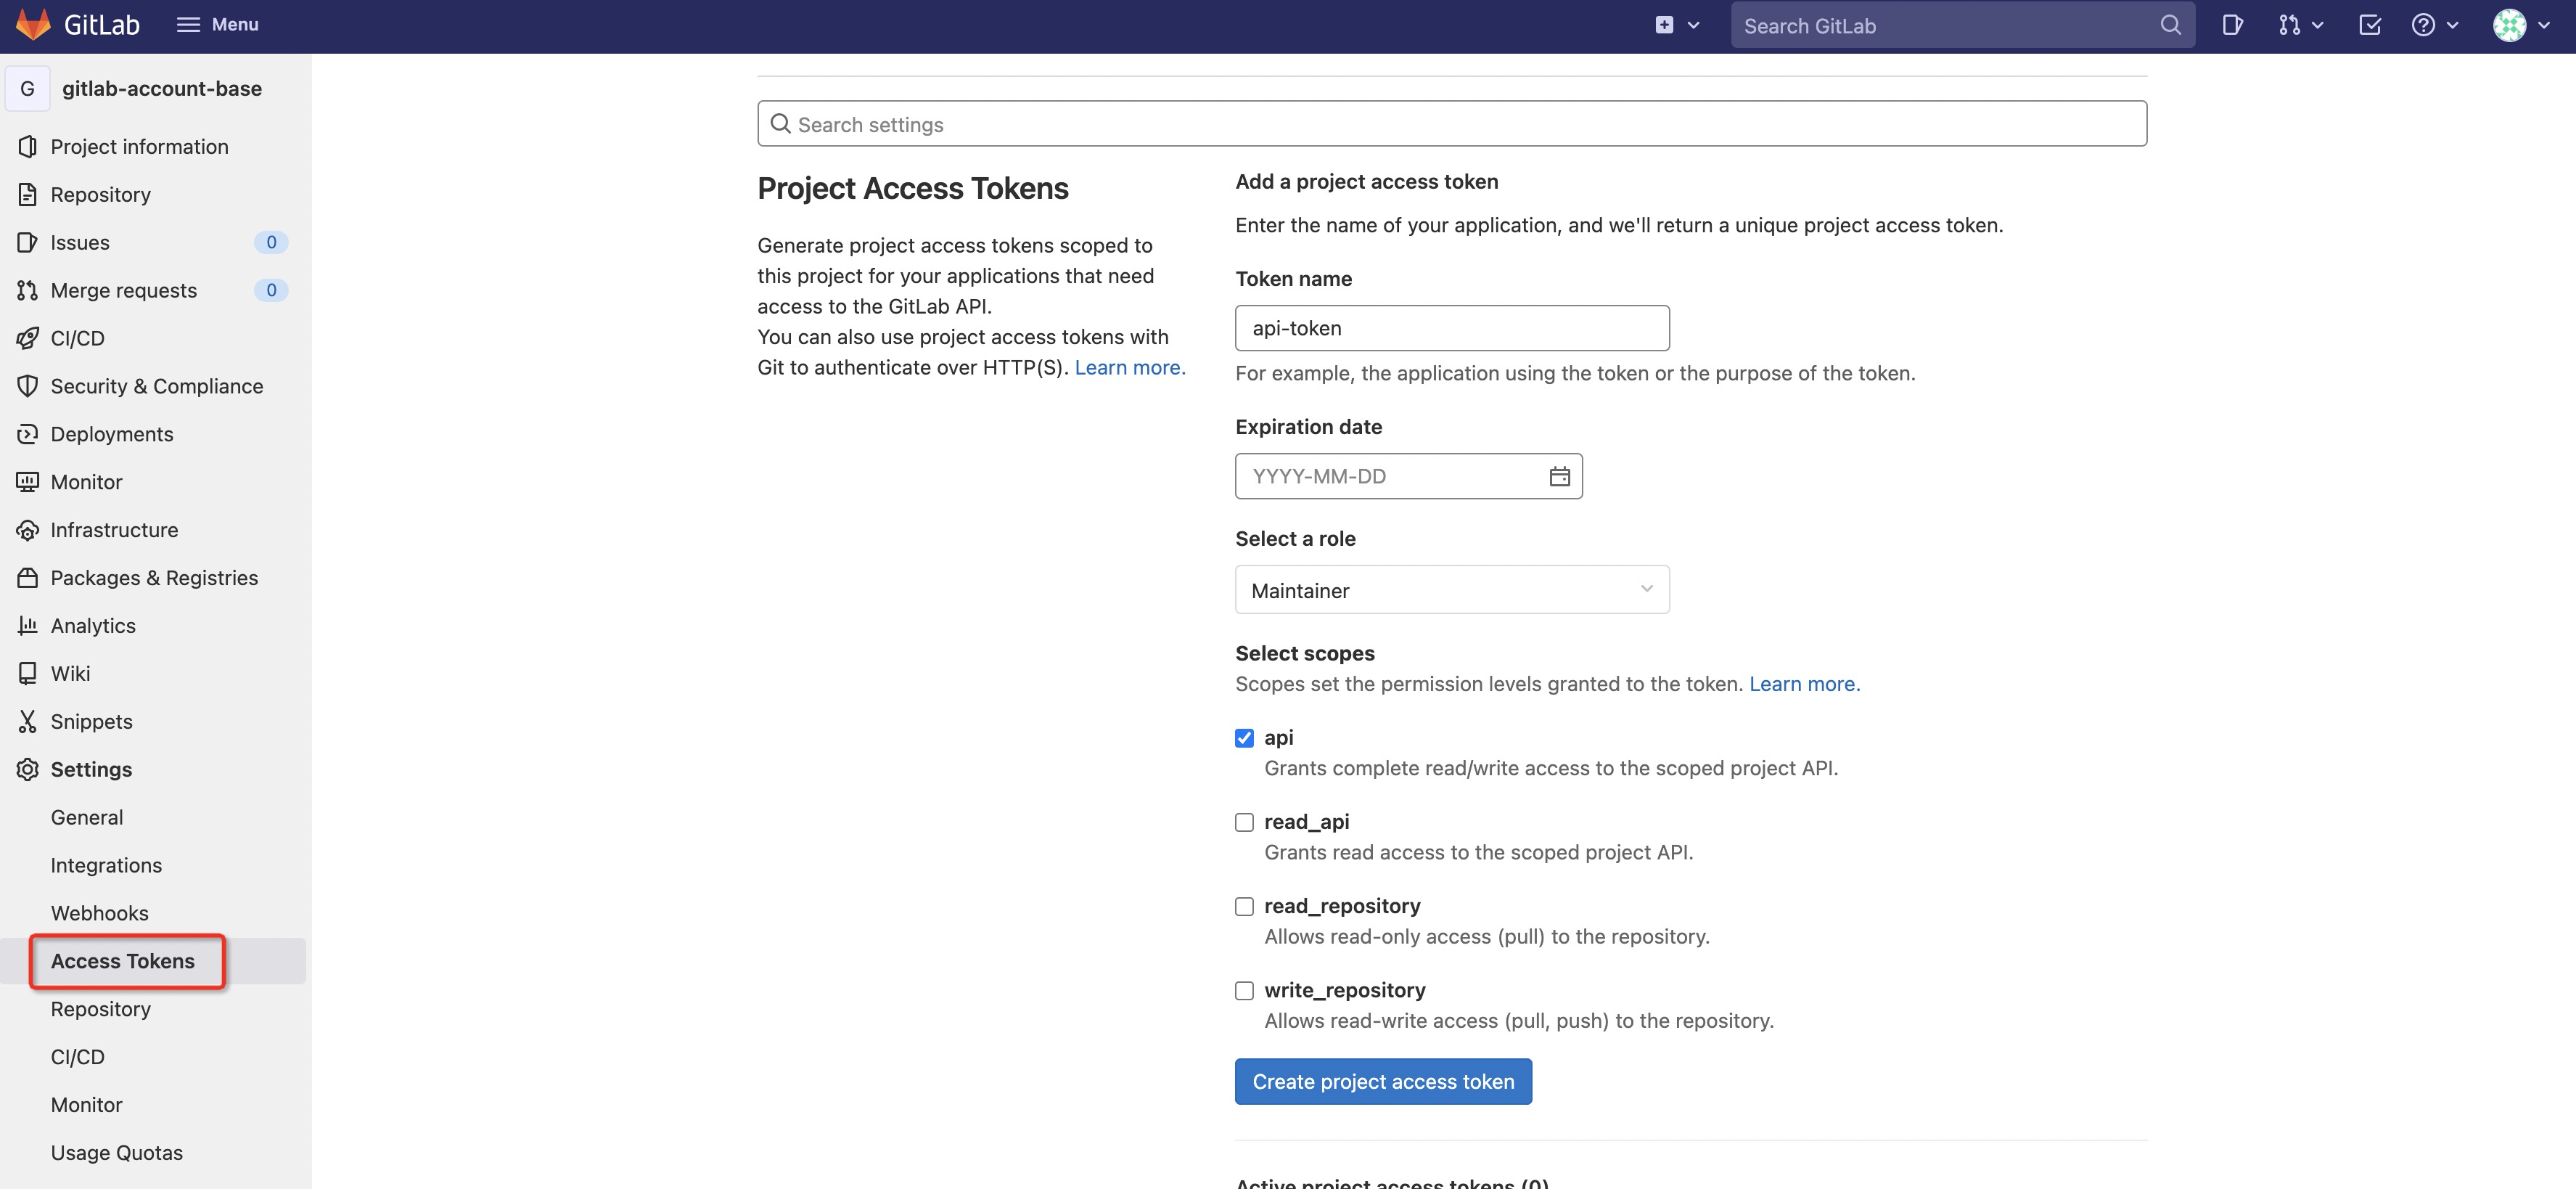Open Usage Quotas settings item
The image size is (2576, 1189).
click(x=117, y=1153)
